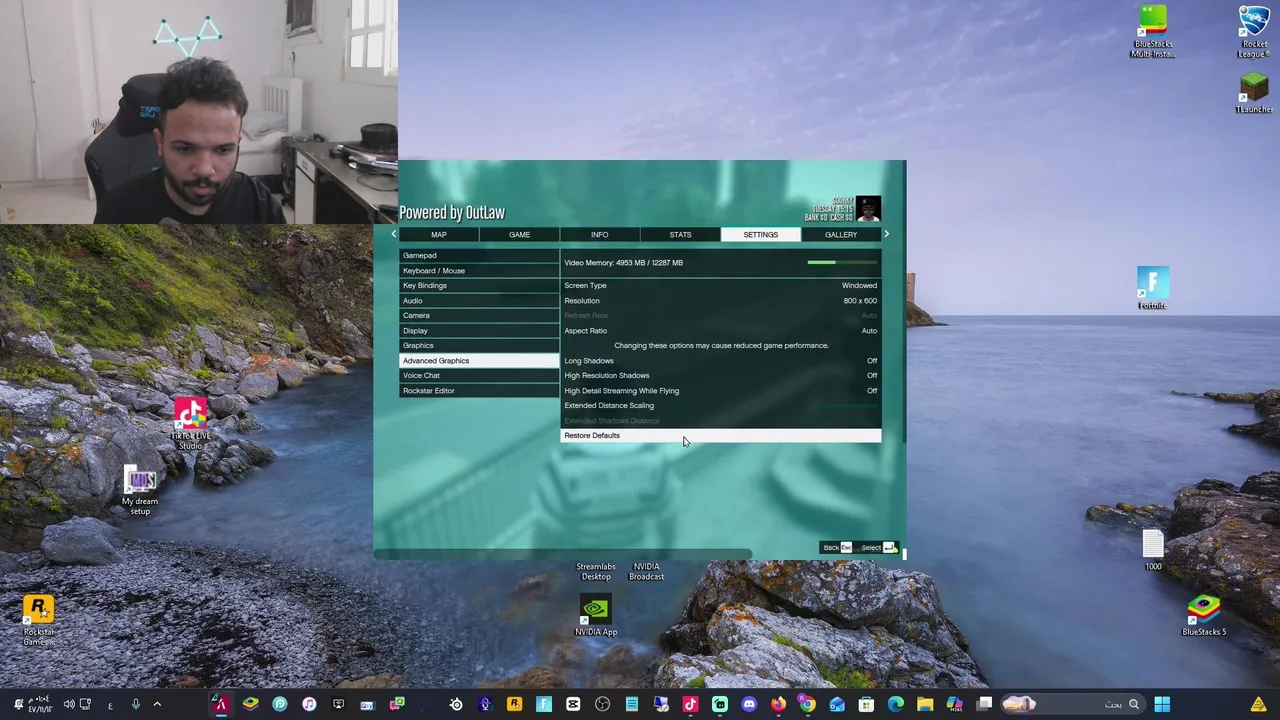Toggle High Detail Streaming While Flying

click(720, 391)
